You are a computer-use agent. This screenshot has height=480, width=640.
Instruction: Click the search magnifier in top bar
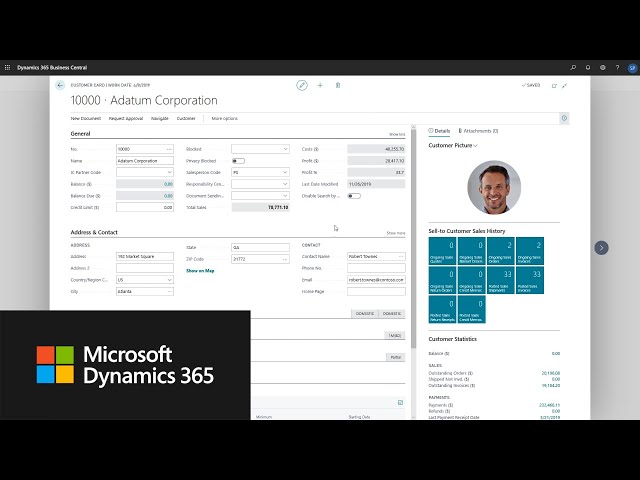(x=573, y=67)
